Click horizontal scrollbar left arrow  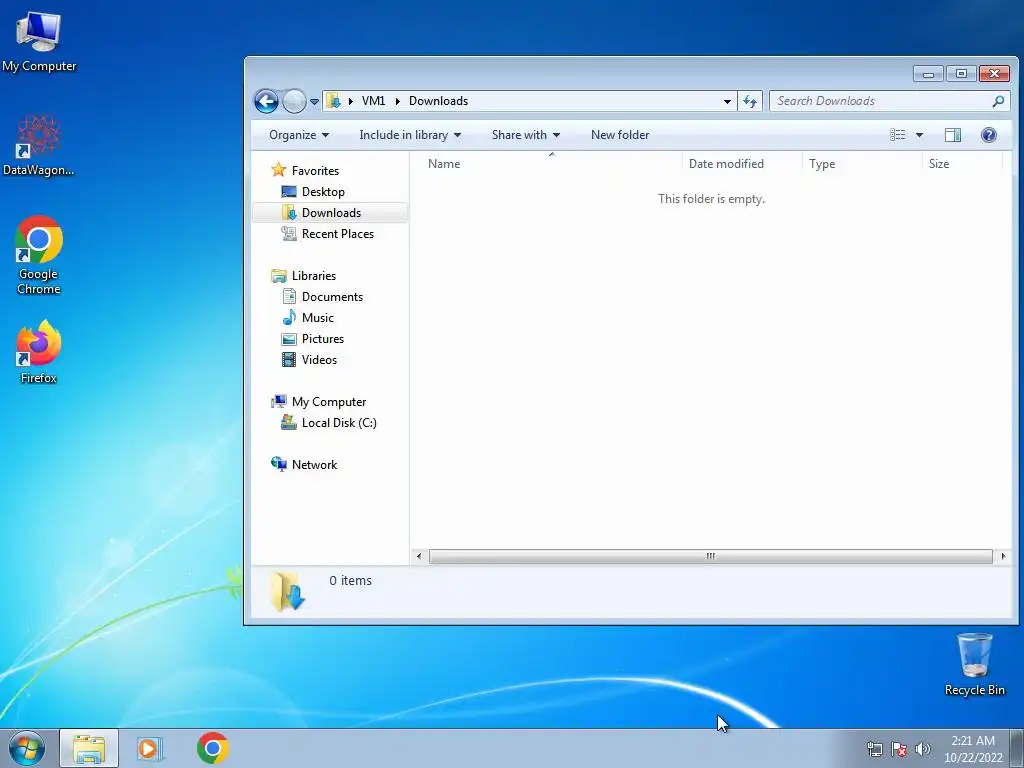419,556
